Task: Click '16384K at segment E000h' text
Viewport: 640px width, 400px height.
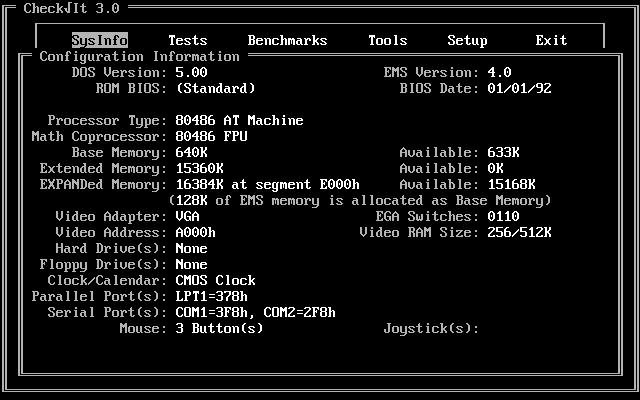Action: (x=267, y=184)
